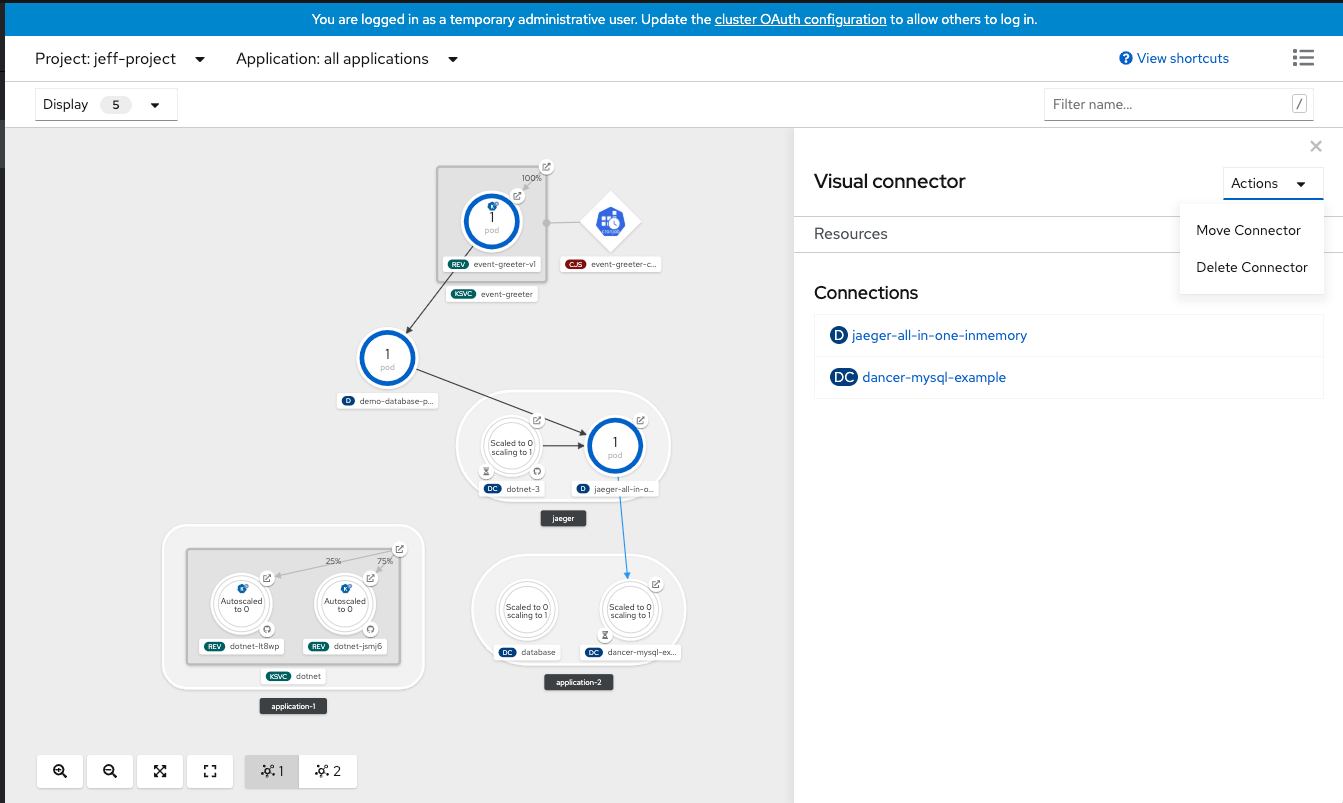This screenshot has height=803, width=1343.
Task: Fit topology to screen
Action: tap(160, 771)
